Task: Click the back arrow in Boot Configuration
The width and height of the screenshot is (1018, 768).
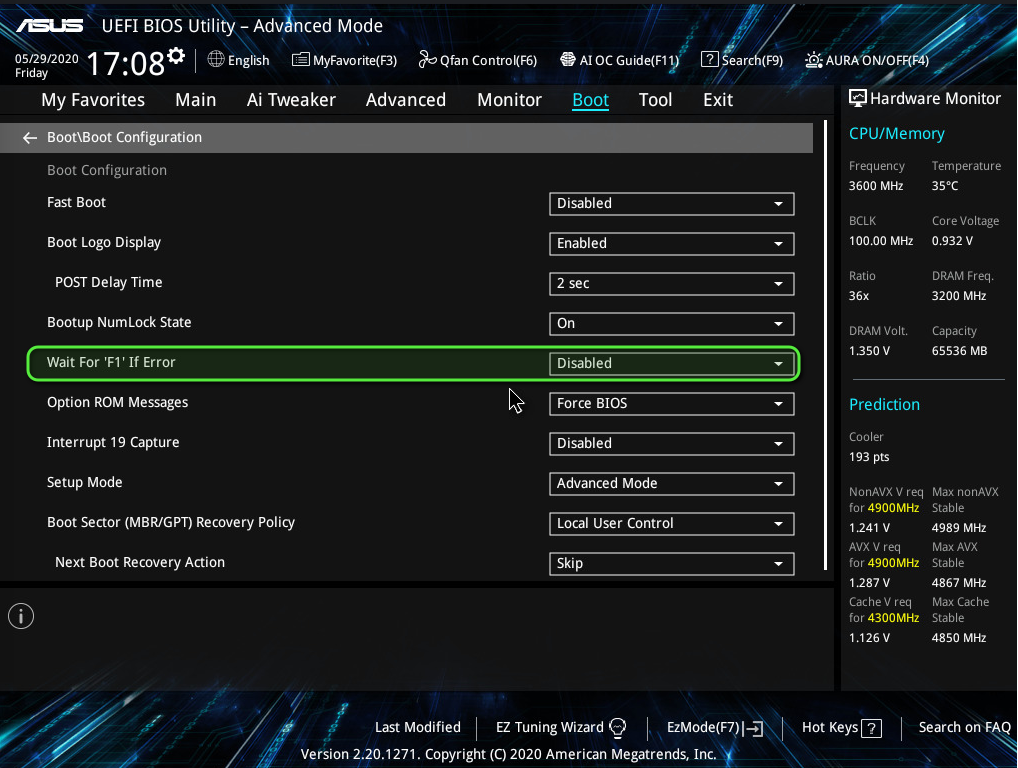Action: point(30,138)
